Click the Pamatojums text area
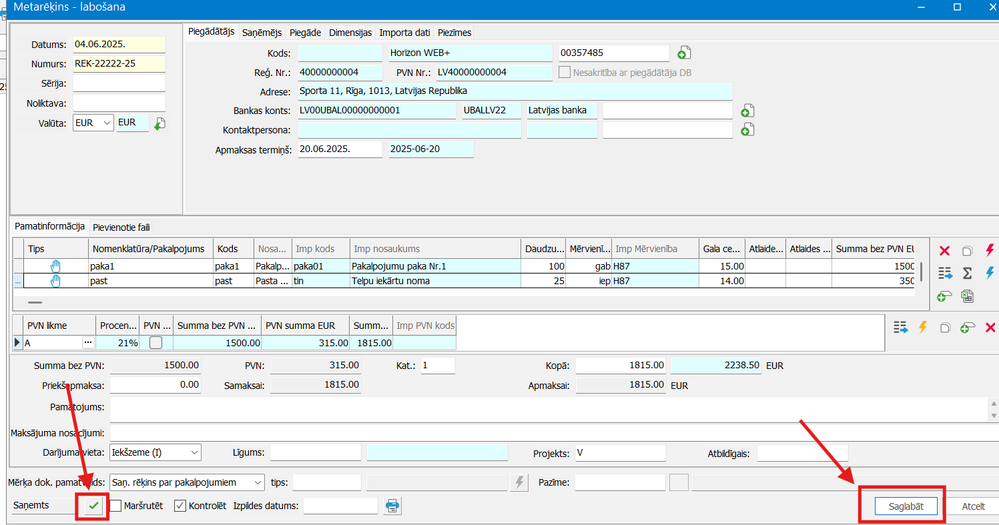Image resolution: width=999 pixels, height=525 pixels. pyautogui.click(x=549, y=409)
